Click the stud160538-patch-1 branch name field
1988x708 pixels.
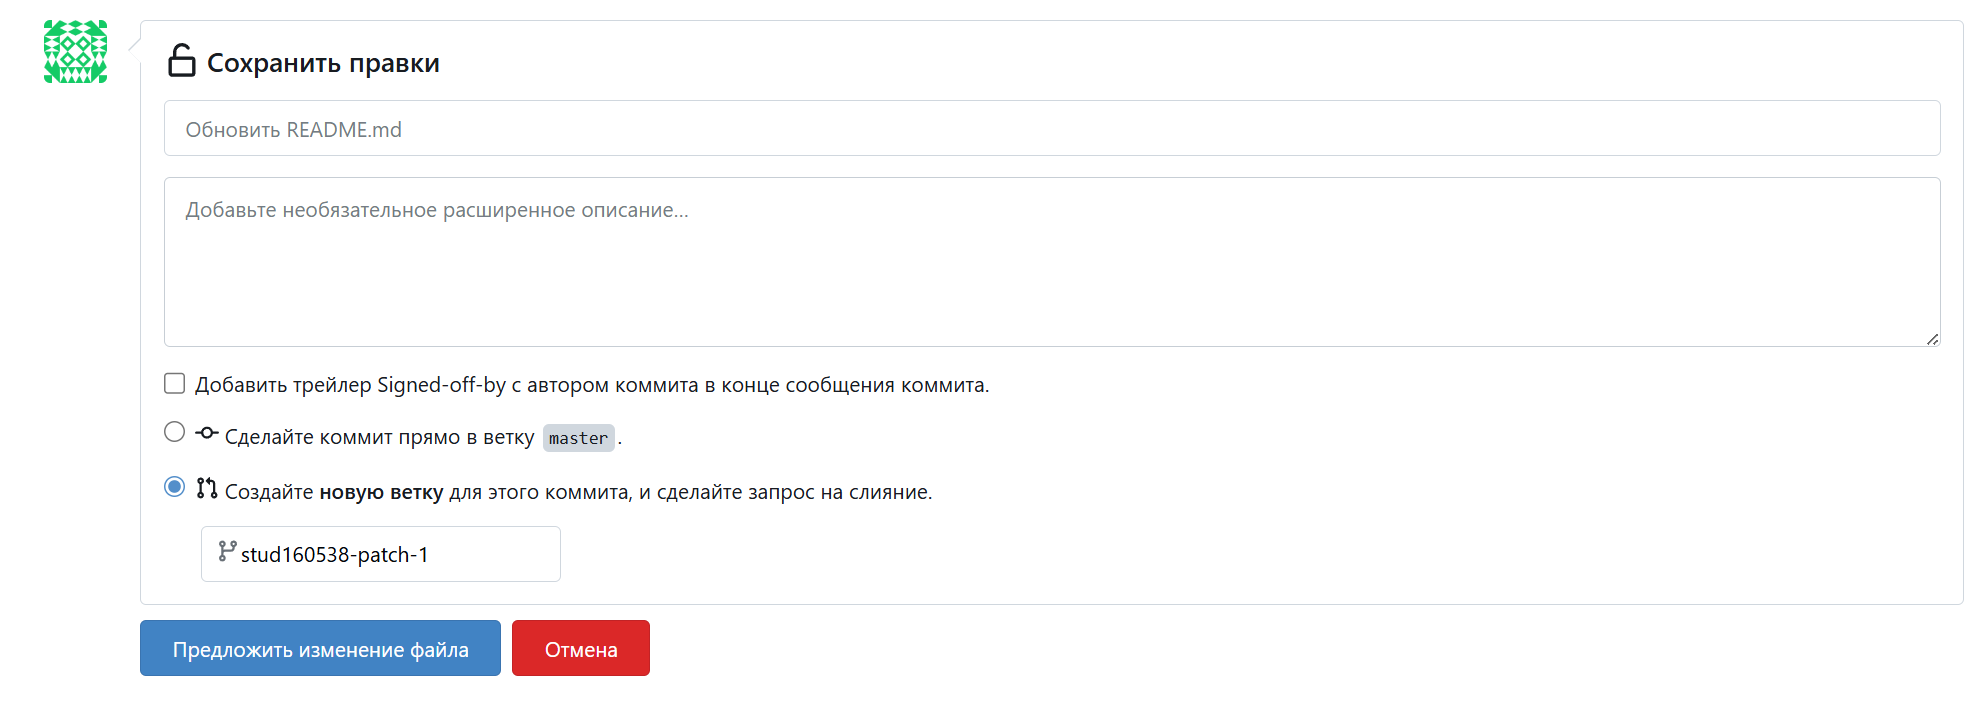point(381,554)
